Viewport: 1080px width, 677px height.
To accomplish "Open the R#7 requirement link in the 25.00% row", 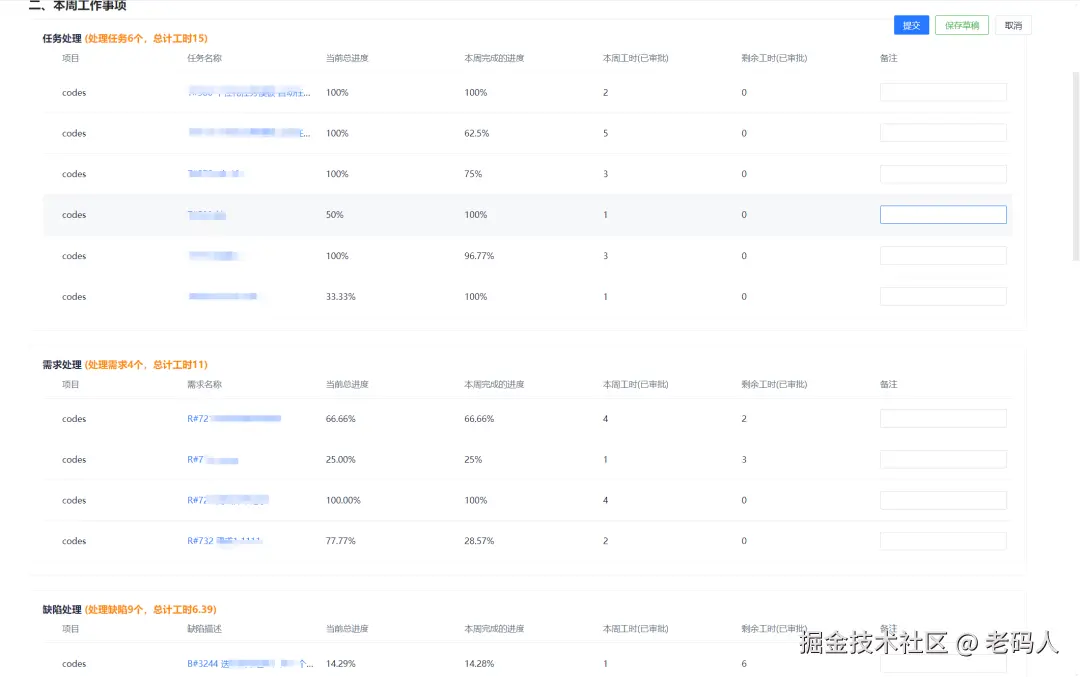I will click(x=213, y=459).
